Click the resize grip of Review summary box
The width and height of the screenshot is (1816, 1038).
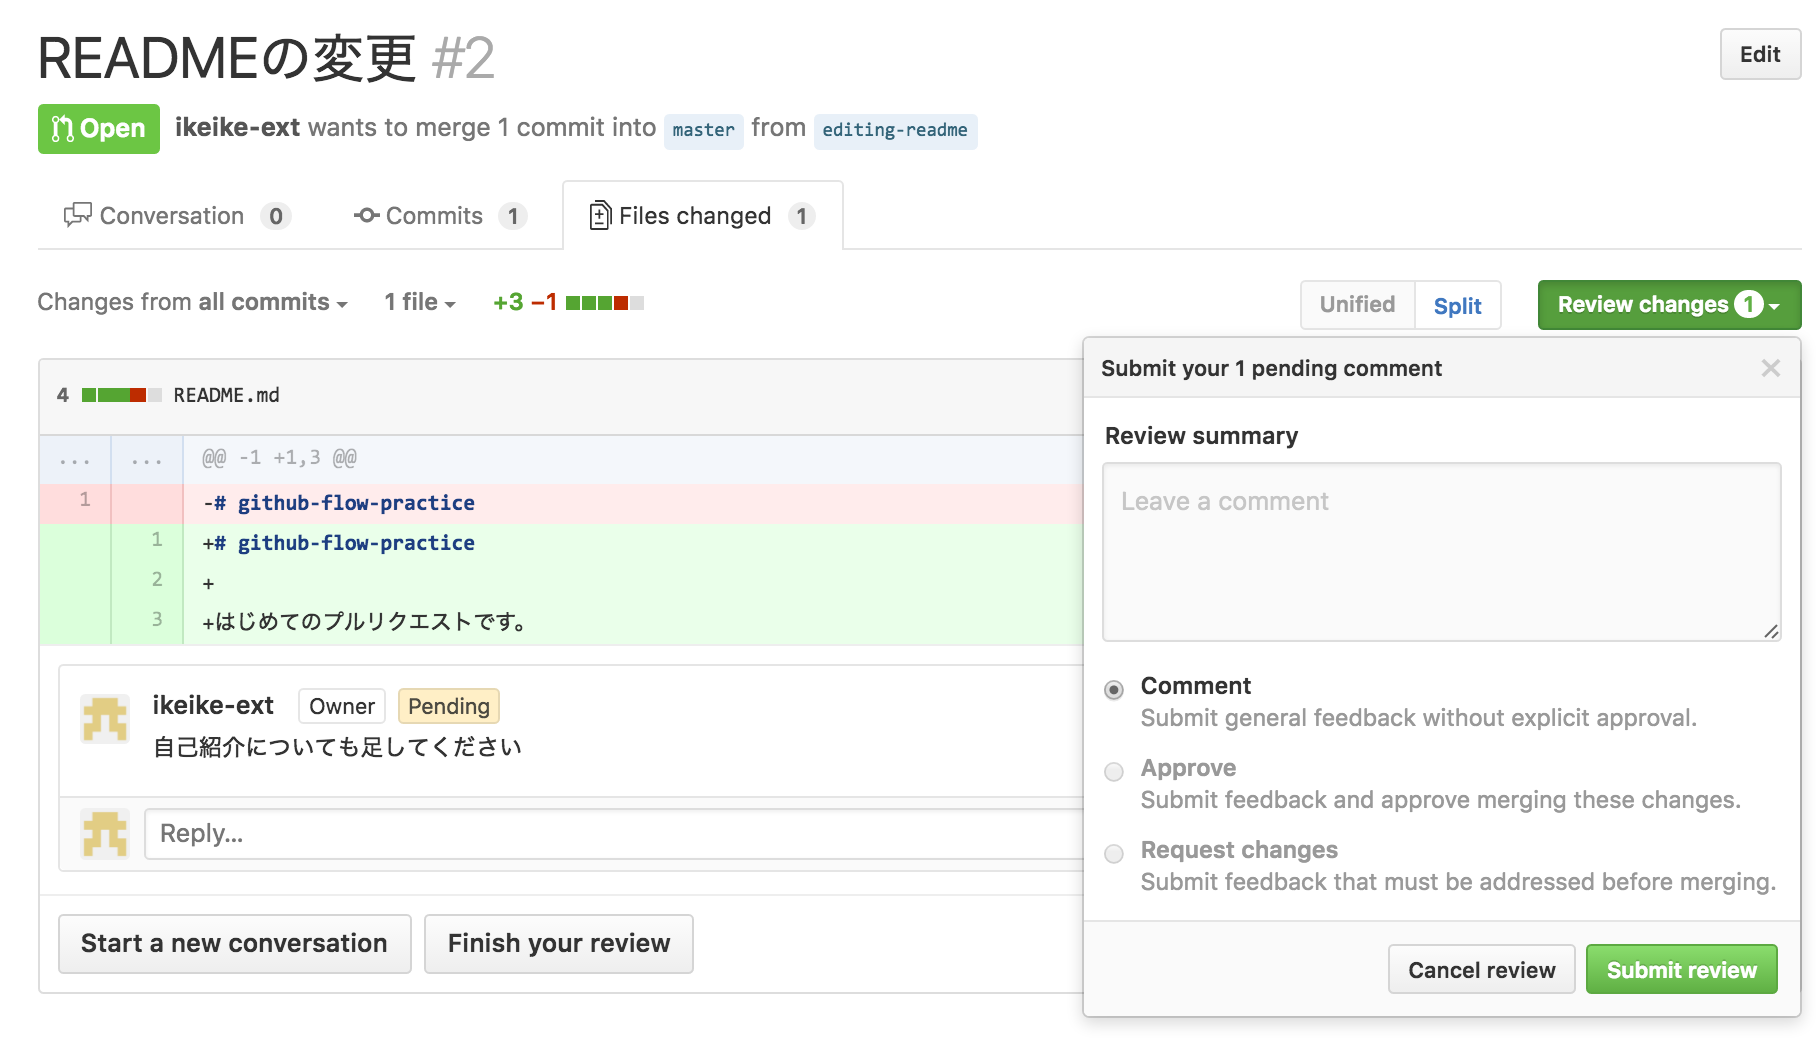pos(1771,631)
